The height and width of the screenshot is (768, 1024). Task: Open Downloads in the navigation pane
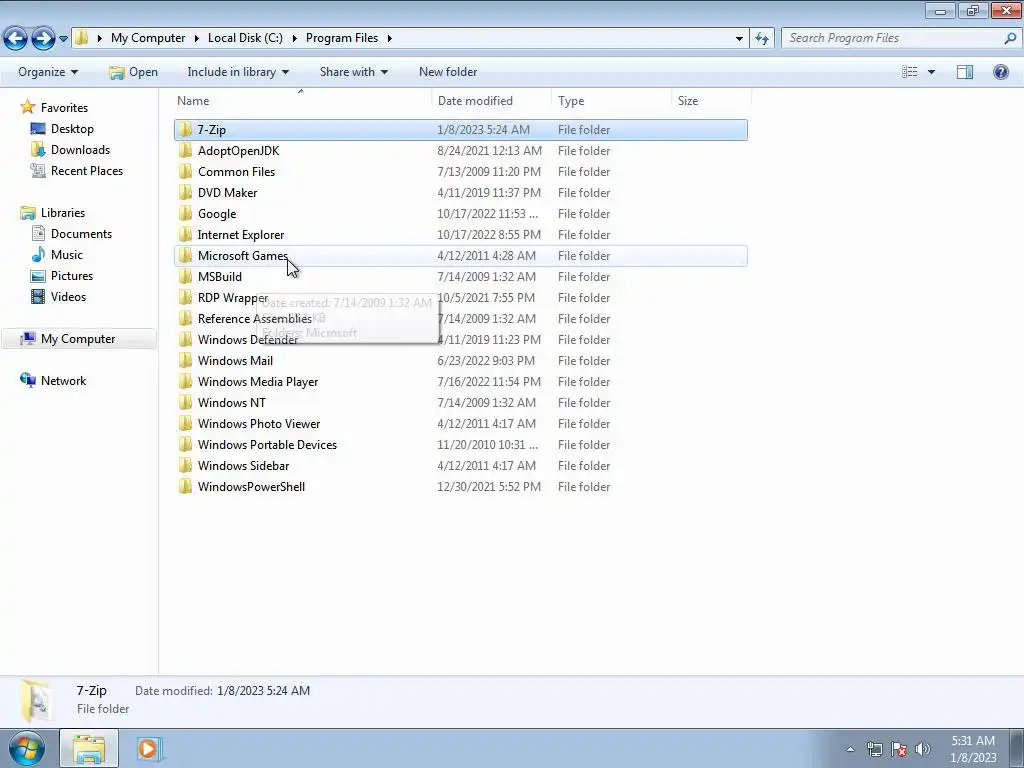coord(80,150)
